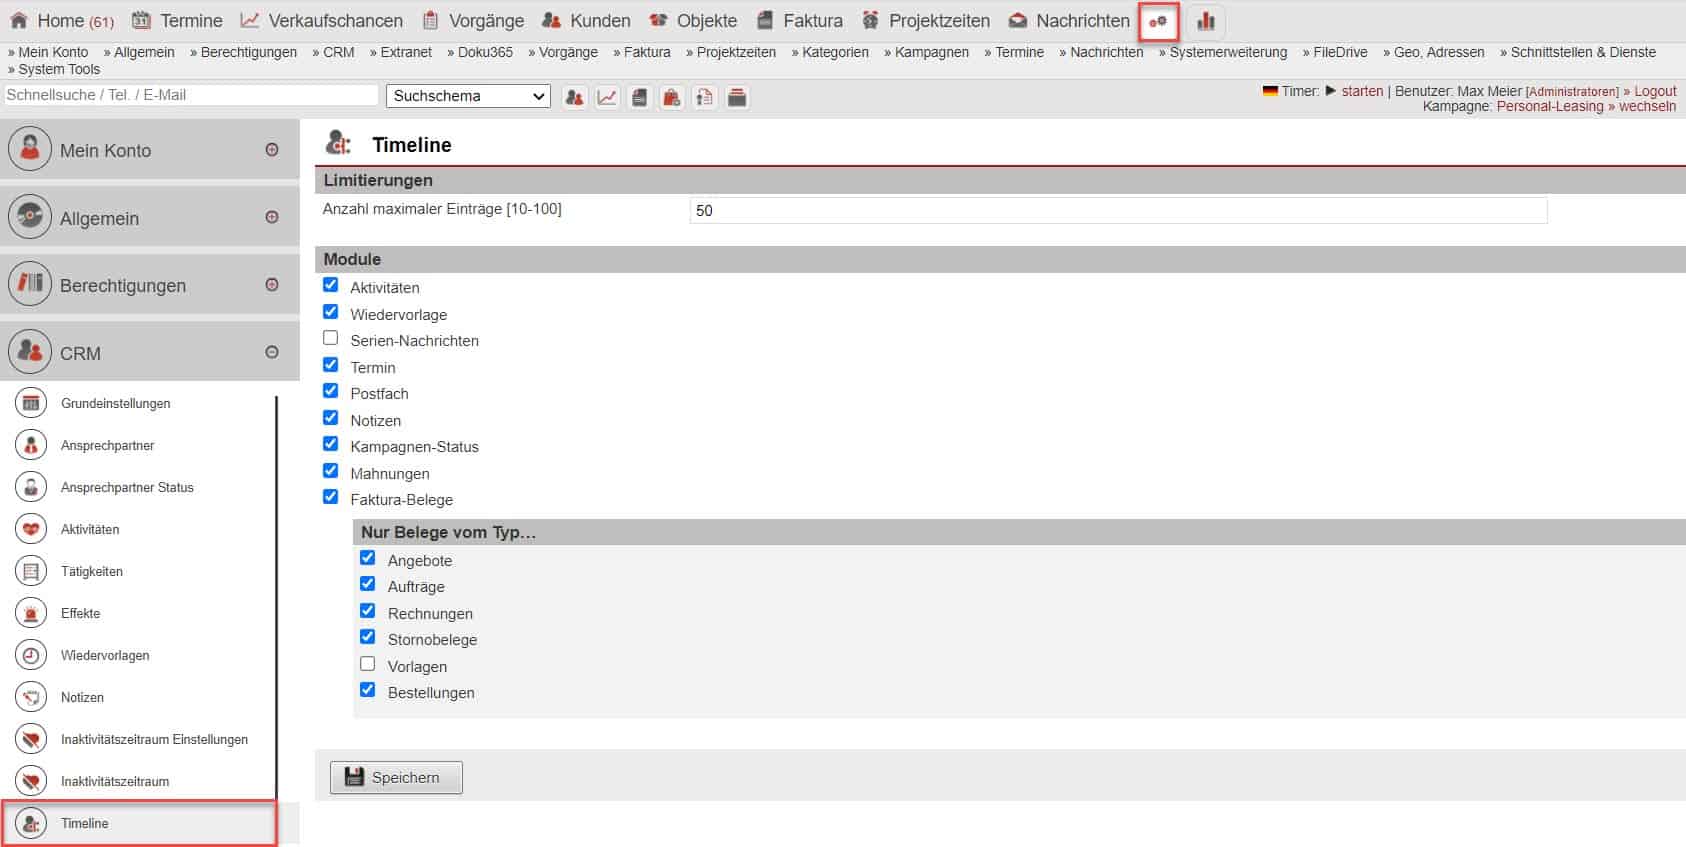
Task: Click the contacts people icon in quick toolbar
Action: coord(574,97)
